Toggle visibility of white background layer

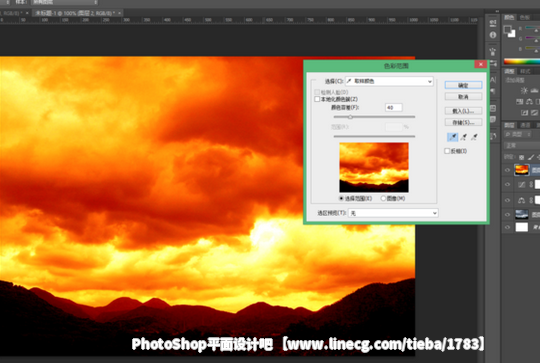coord(507,227)
